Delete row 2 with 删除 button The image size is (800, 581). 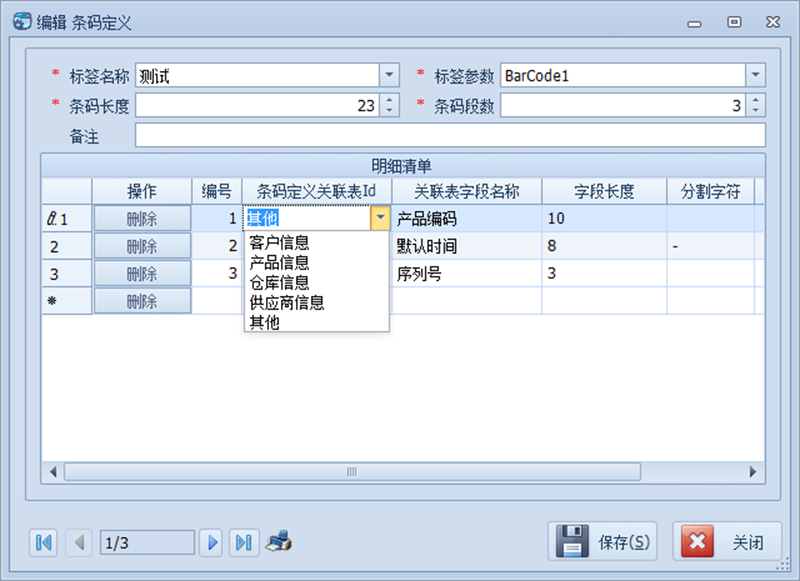(x=142, y=246)
